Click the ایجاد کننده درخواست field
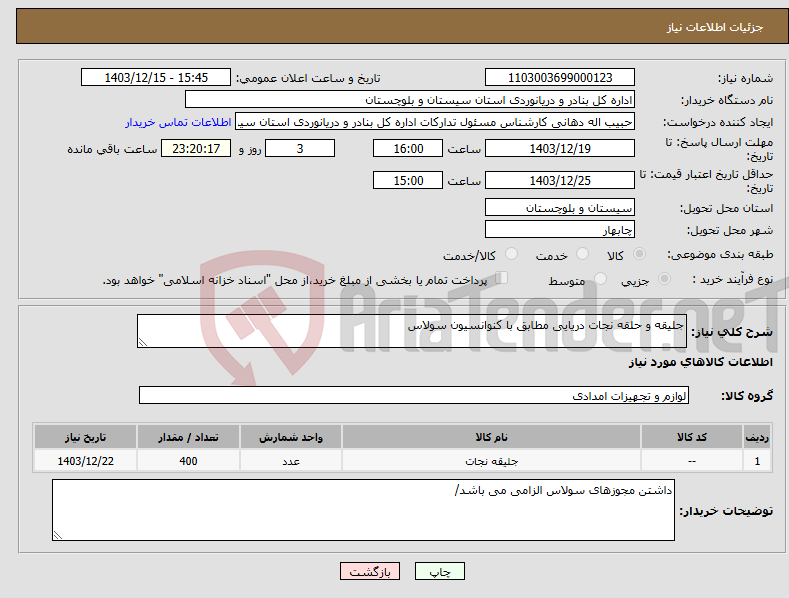Viewport: 789px width, 598px height. 435,122
